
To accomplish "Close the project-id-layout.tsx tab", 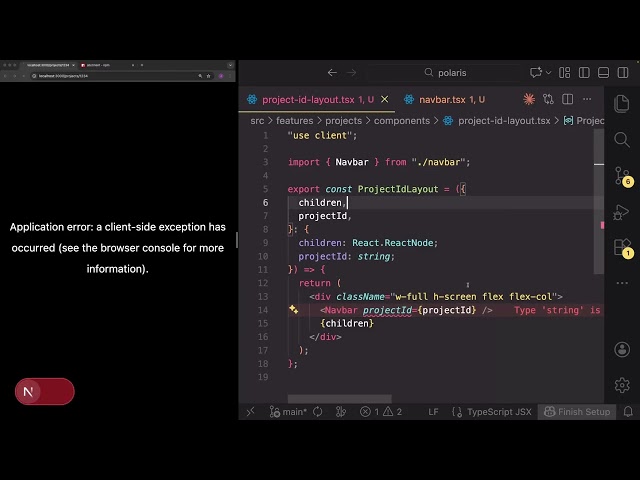I will [384, 99].
